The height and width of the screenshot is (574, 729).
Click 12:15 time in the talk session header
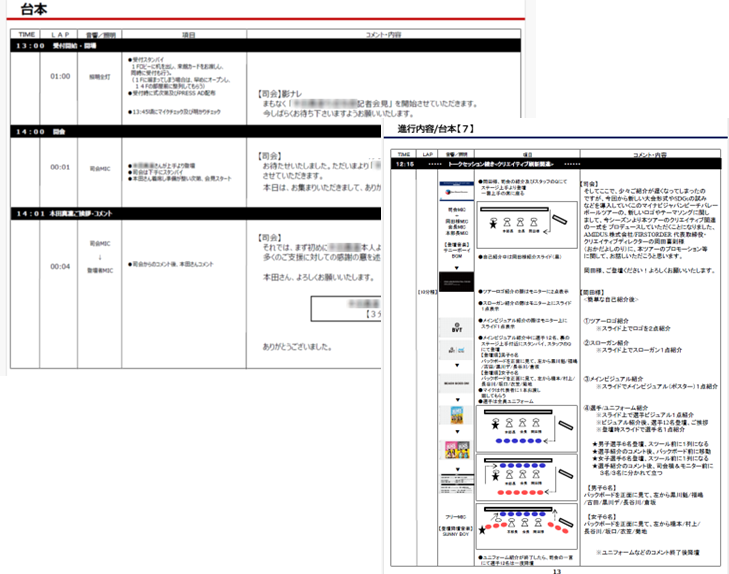(404, 164)
